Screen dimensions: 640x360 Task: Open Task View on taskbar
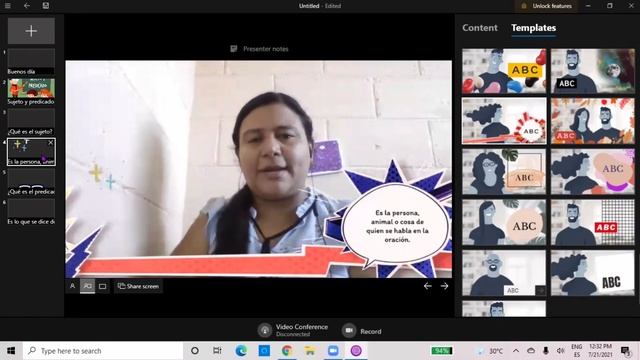(x=217, y=351)
